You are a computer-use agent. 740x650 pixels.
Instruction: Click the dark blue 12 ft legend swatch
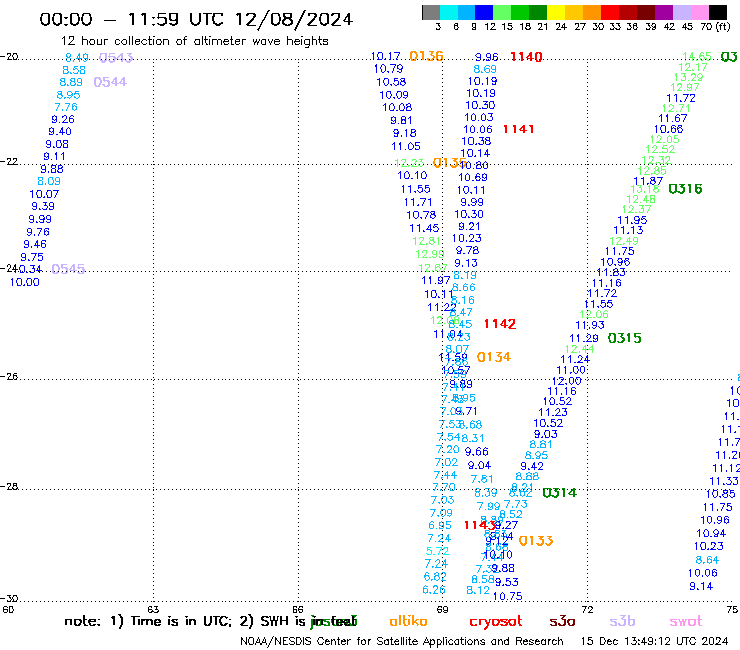pyautogui.click(x=484, y=12)
